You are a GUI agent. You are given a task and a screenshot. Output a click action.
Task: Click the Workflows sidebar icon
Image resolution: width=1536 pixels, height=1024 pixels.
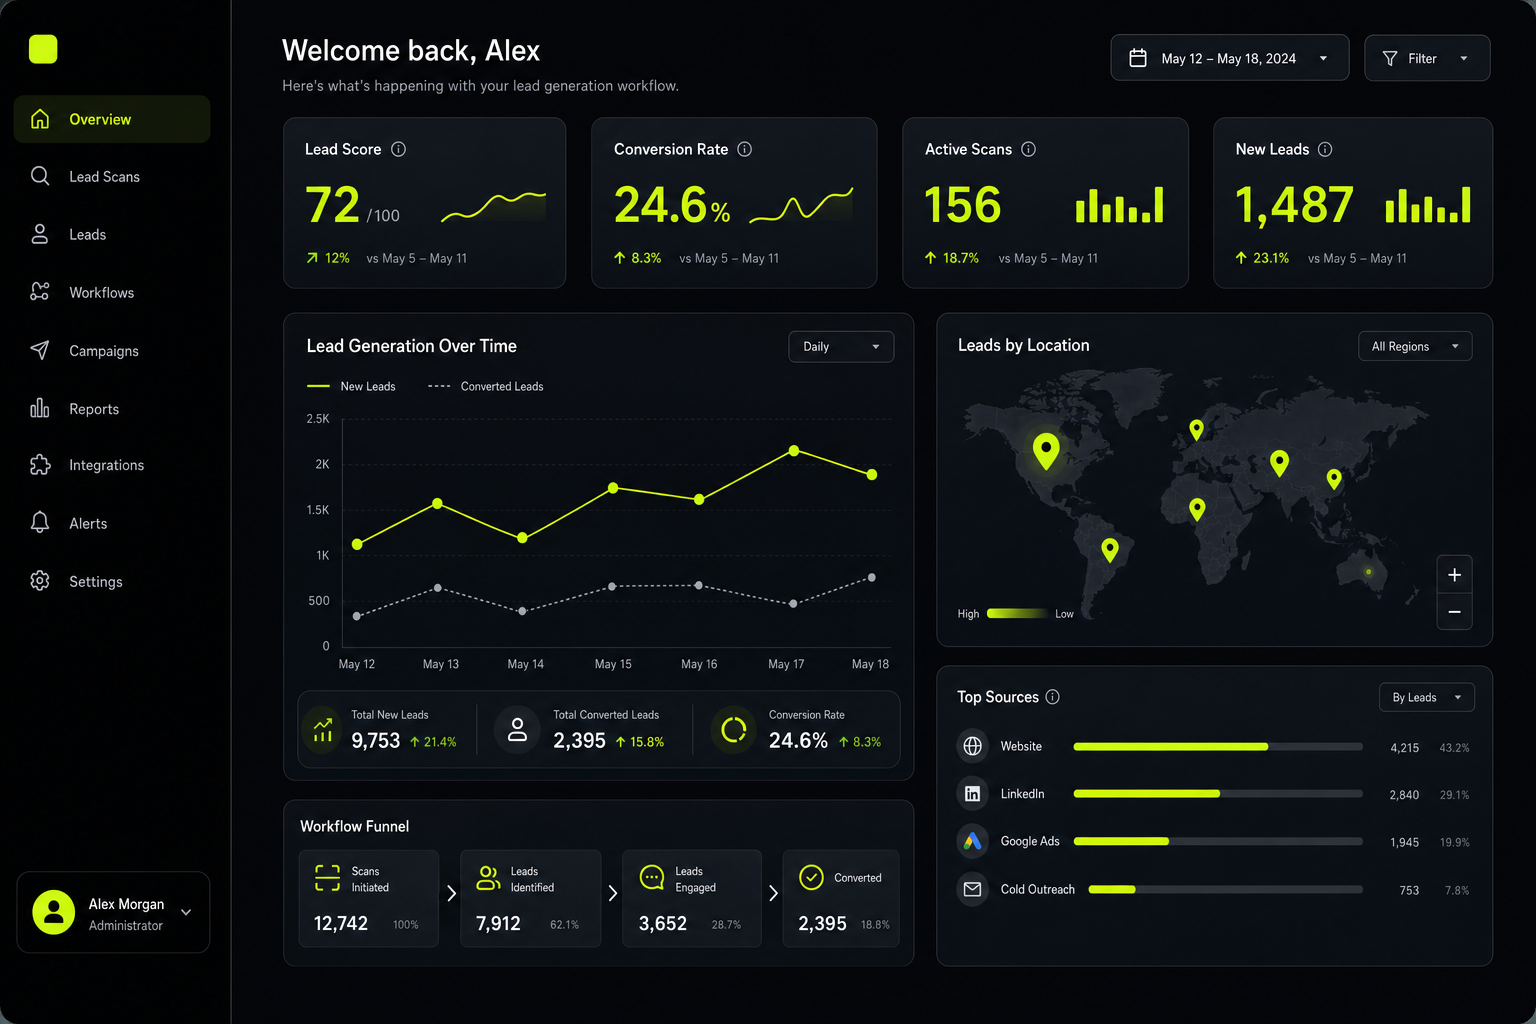pos(40,292)
